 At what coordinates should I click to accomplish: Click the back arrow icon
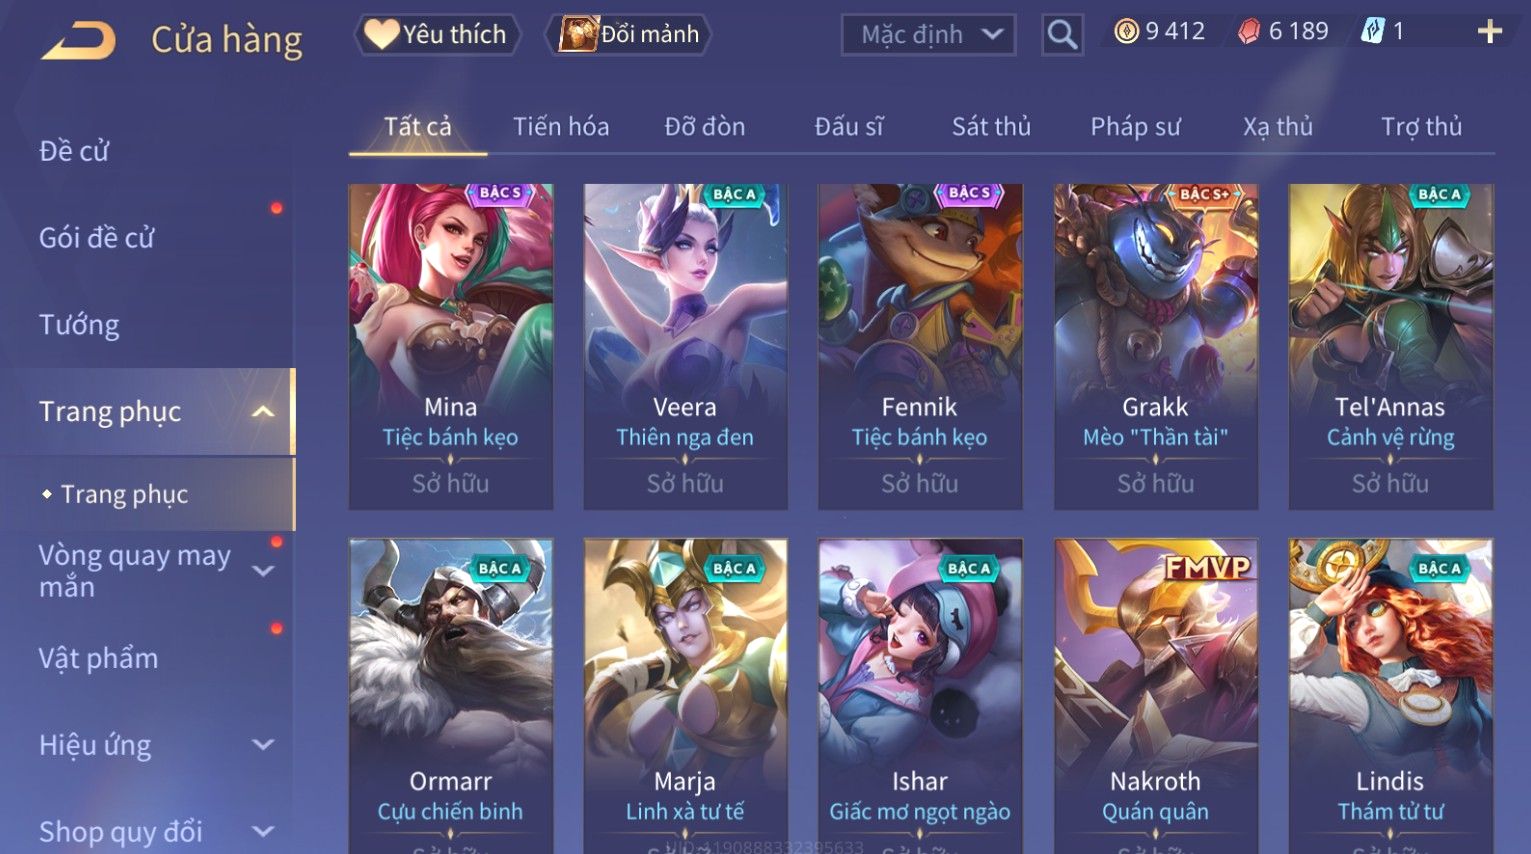click(78, 40)
